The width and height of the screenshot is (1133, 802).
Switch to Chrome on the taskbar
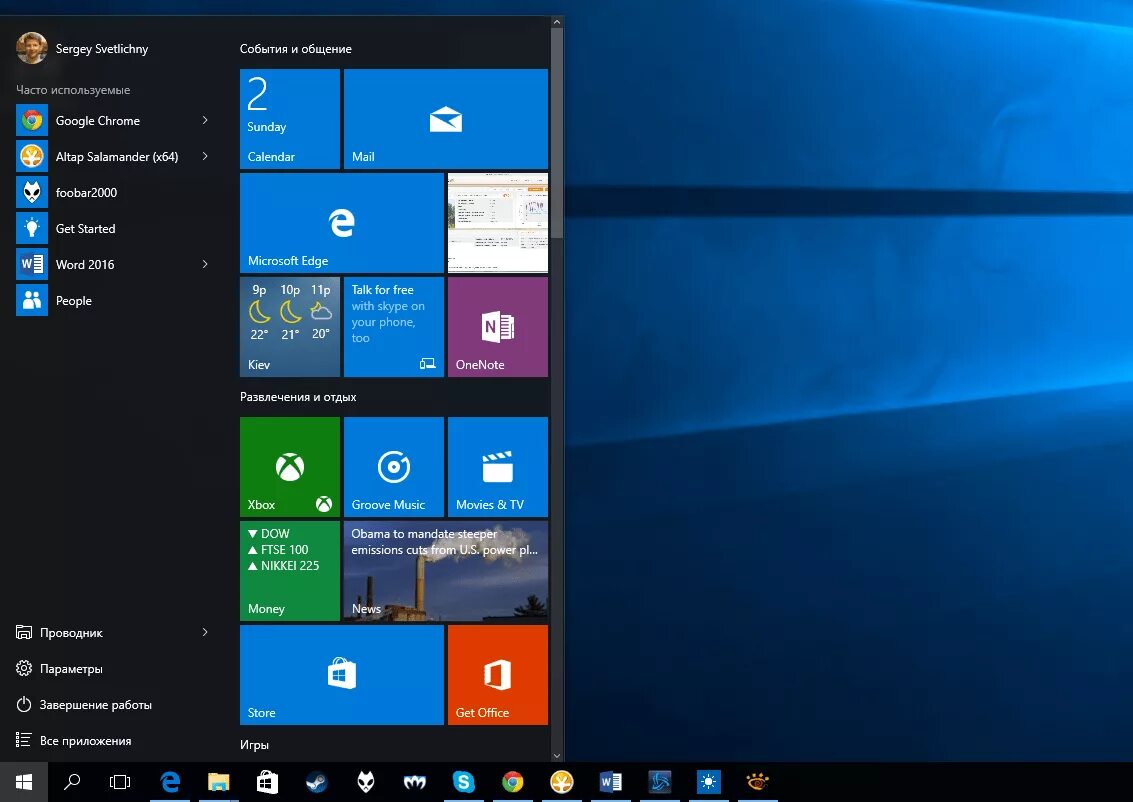tap(513, 782)
